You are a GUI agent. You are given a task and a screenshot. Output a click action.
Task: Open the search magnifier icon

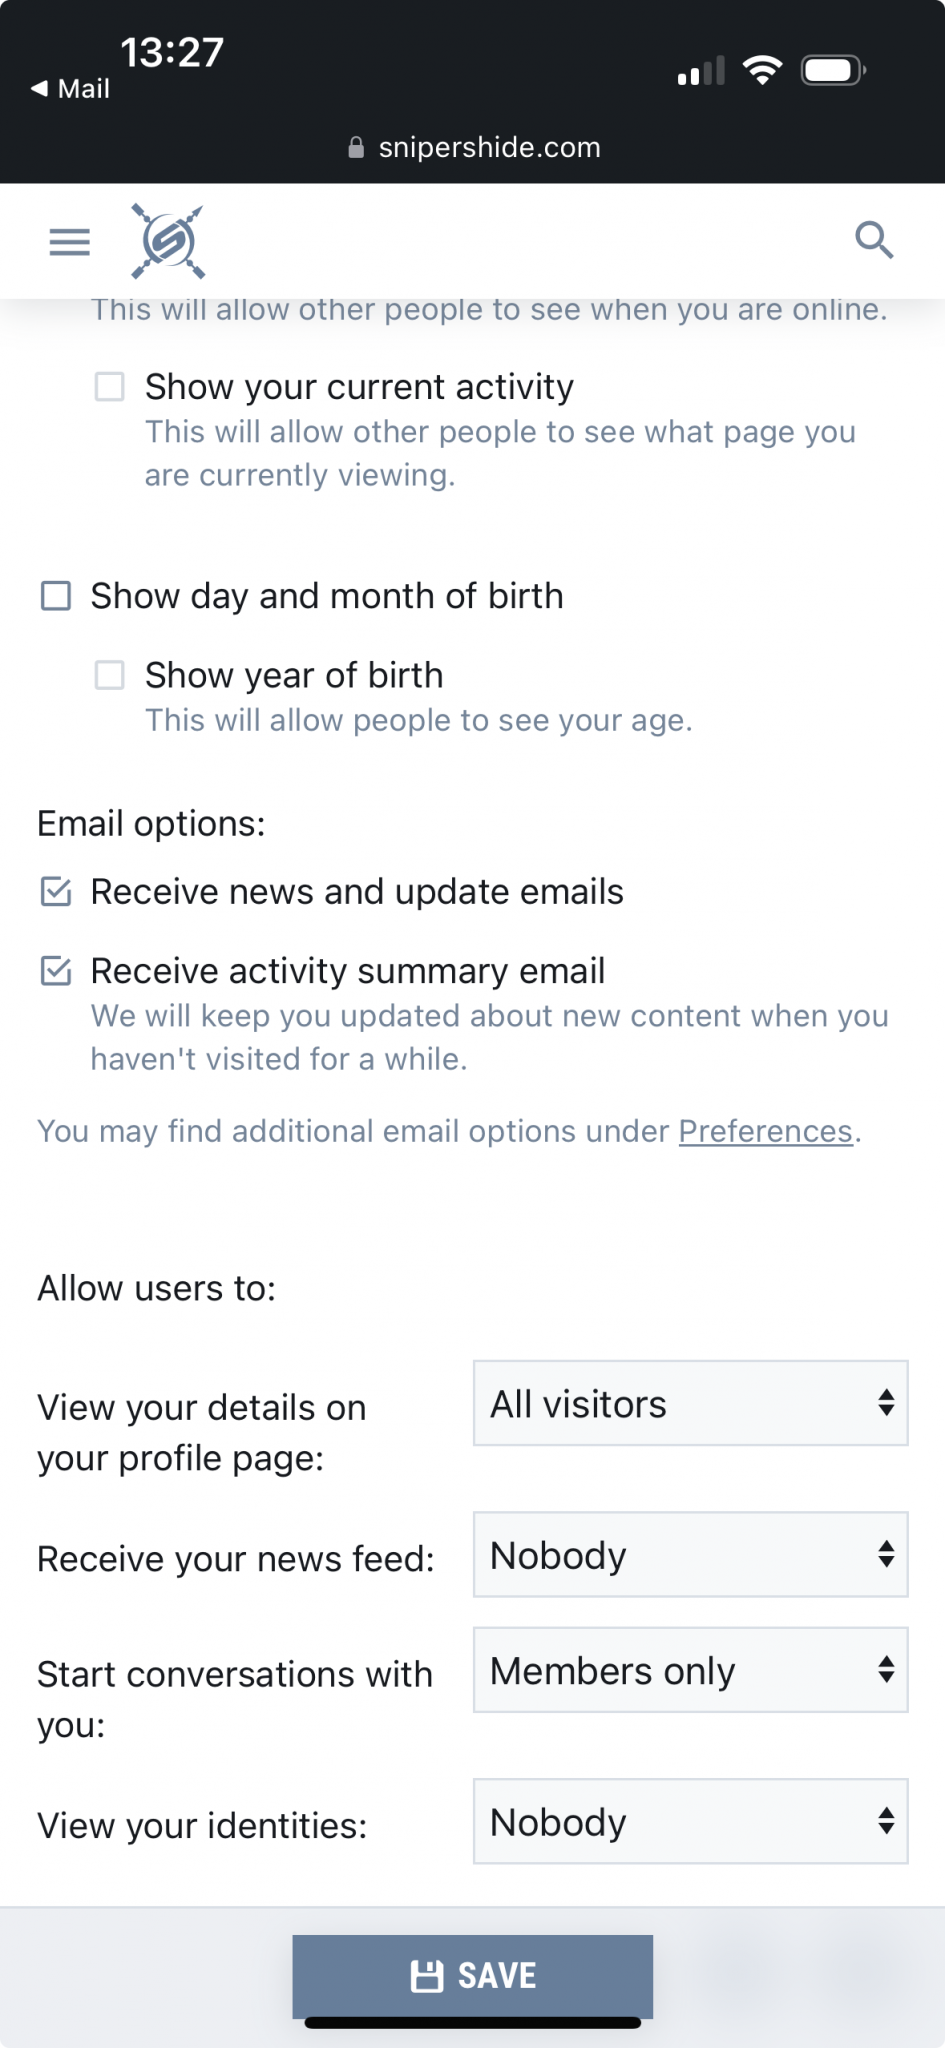click(874, 240)
